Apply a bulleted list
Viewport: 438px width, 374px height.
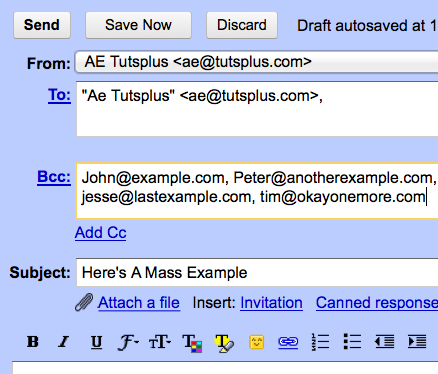[352, 342]
